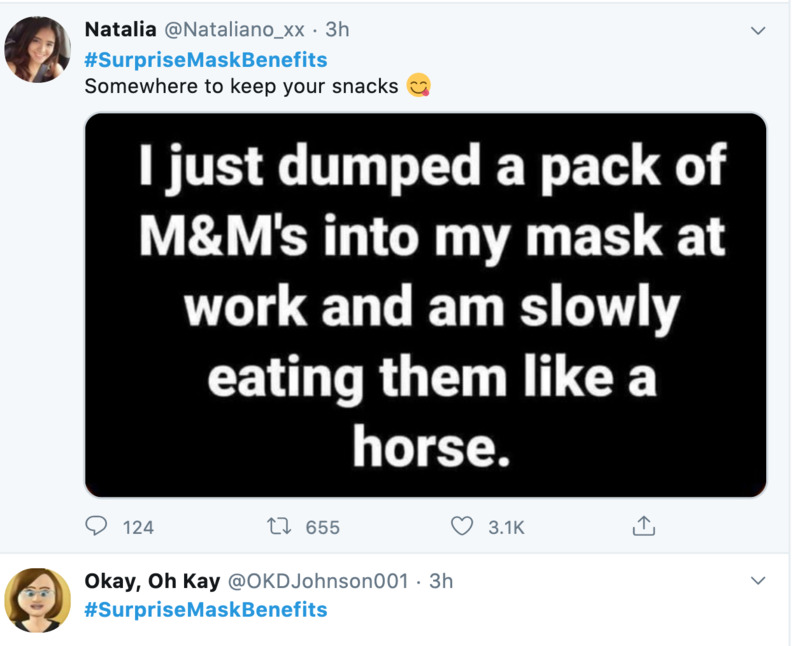Click the Natalia display name
The width and height of the screenshot is (800, 646).
point(120,30)
